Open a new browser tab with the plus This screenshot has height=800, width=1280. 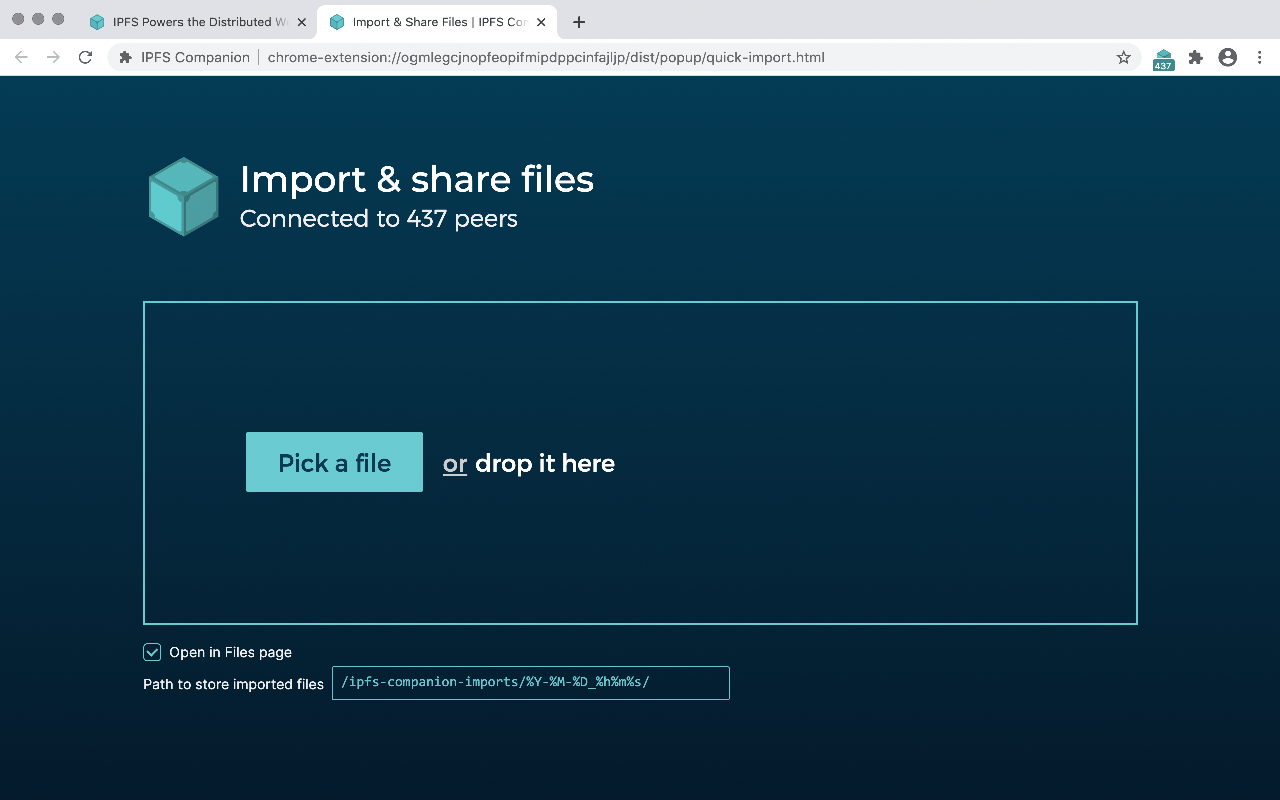pyautogui.click(x=578, y=21)
